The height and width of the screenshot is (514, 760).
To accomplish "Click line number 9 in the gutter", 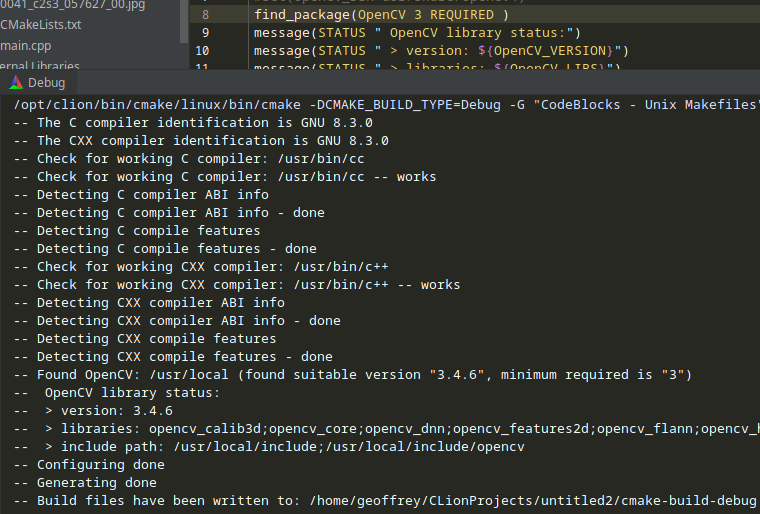I will point(205,33).
